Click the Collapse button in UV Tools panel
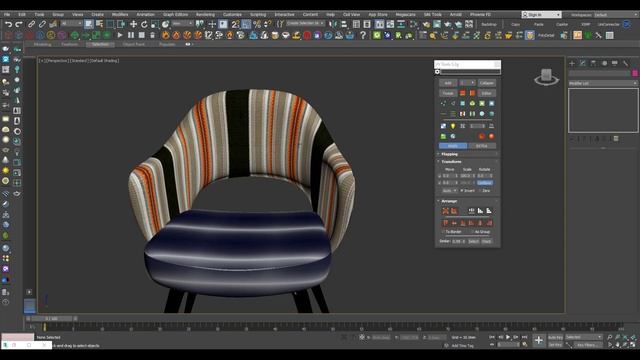640x360 pixels. click(x=487, y=83)
